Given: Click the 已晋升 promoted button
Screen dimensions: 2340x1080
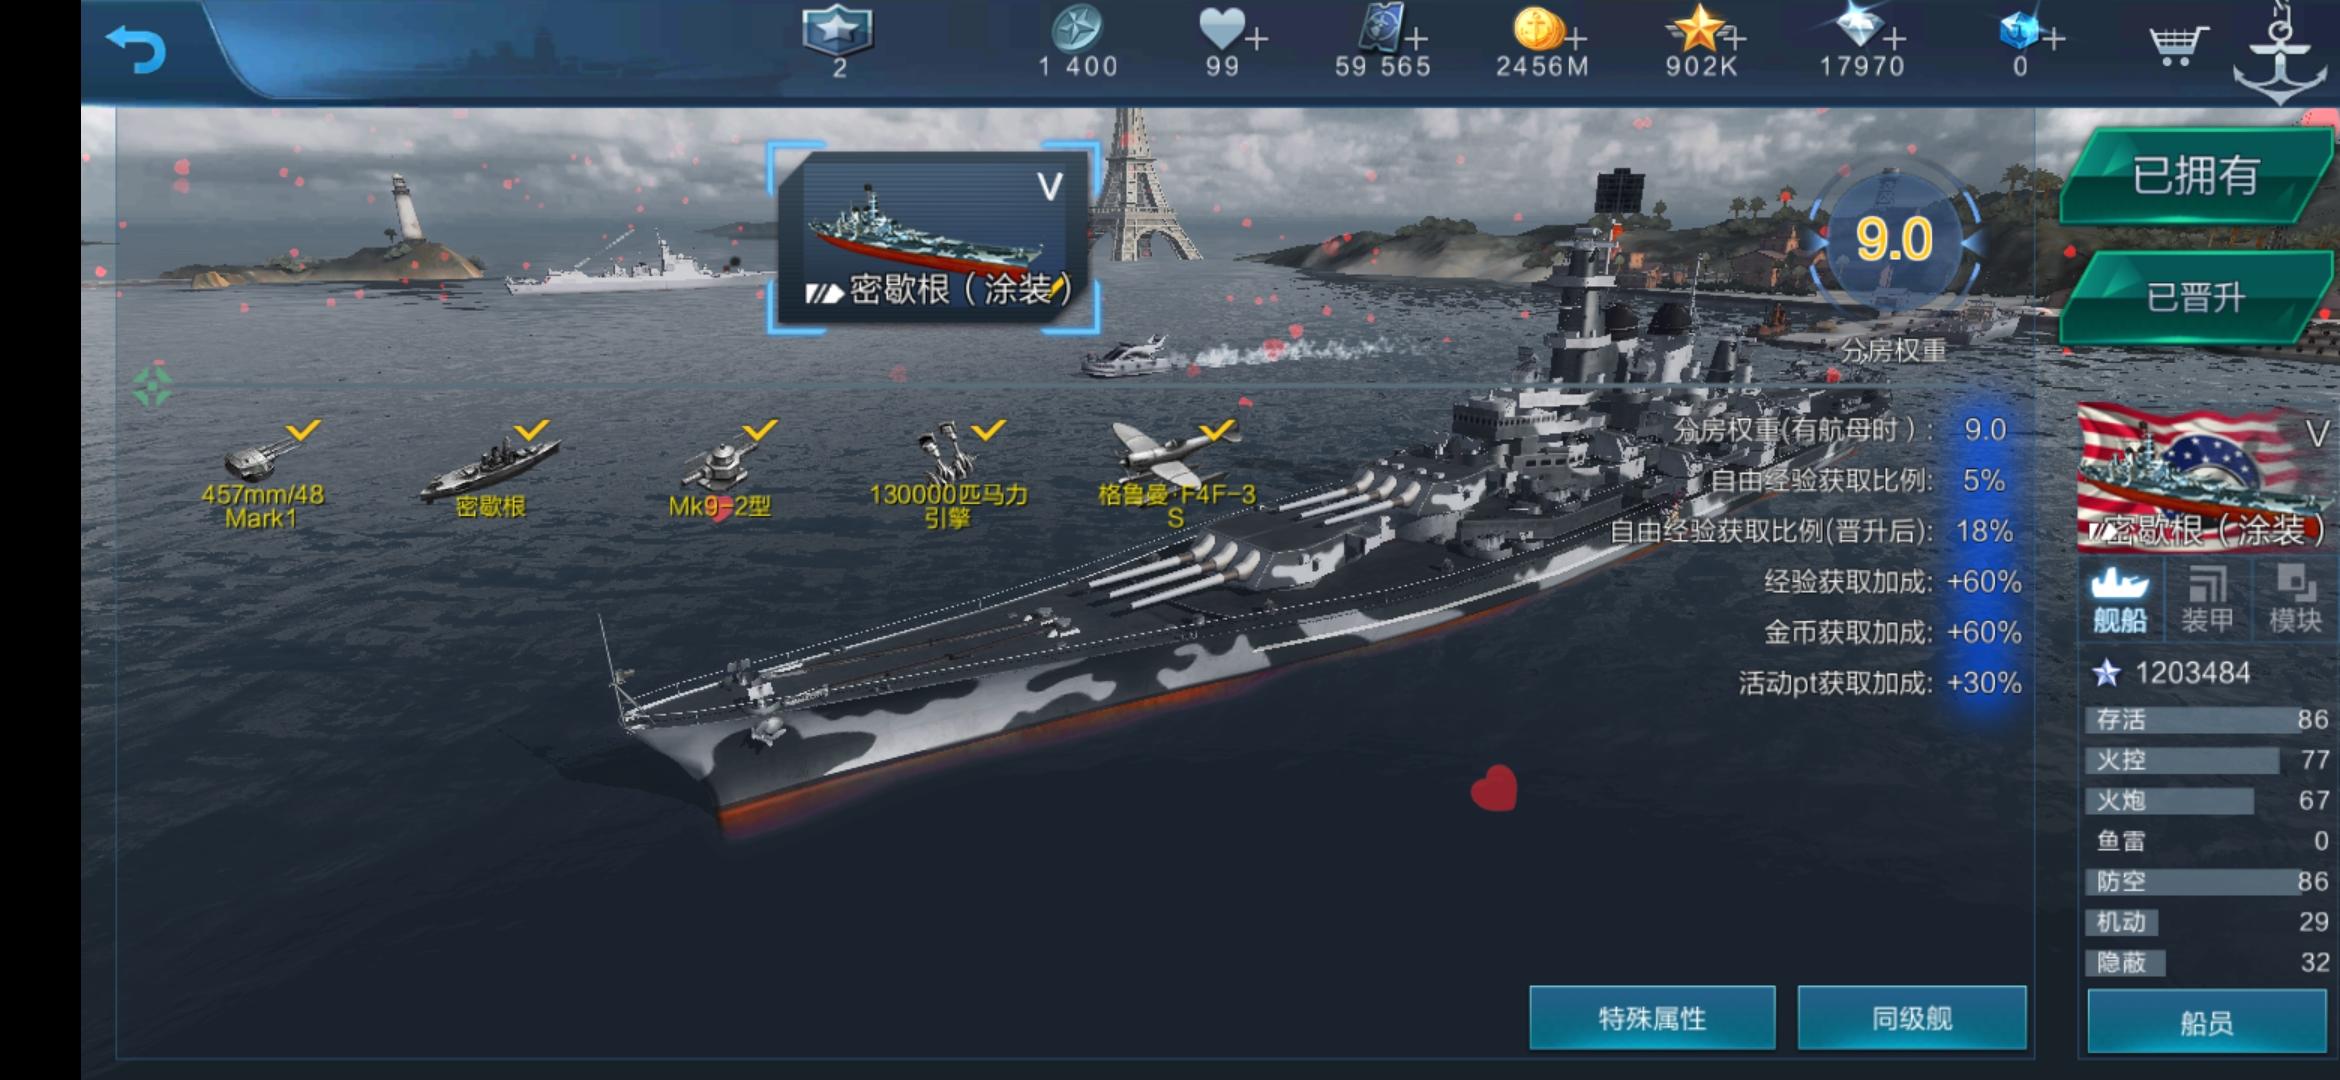Looking at the screenshot, I should pyautogui.click(x=2196, y=297).
